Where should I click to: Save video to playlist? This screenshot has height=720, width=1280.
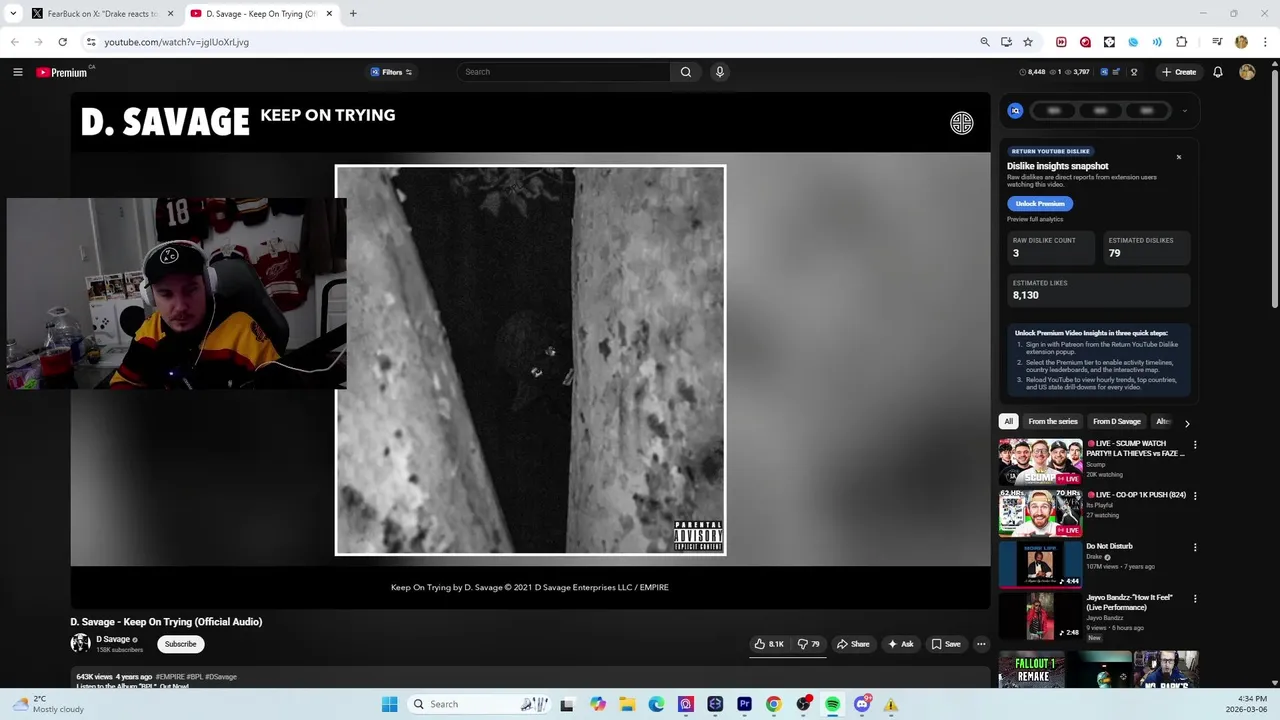coord(946,644)
